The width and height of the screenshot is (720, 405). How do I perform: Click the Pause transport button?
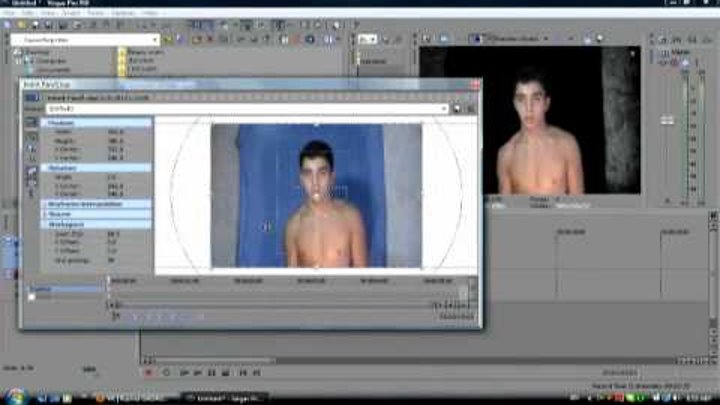(x=212, y=373)
